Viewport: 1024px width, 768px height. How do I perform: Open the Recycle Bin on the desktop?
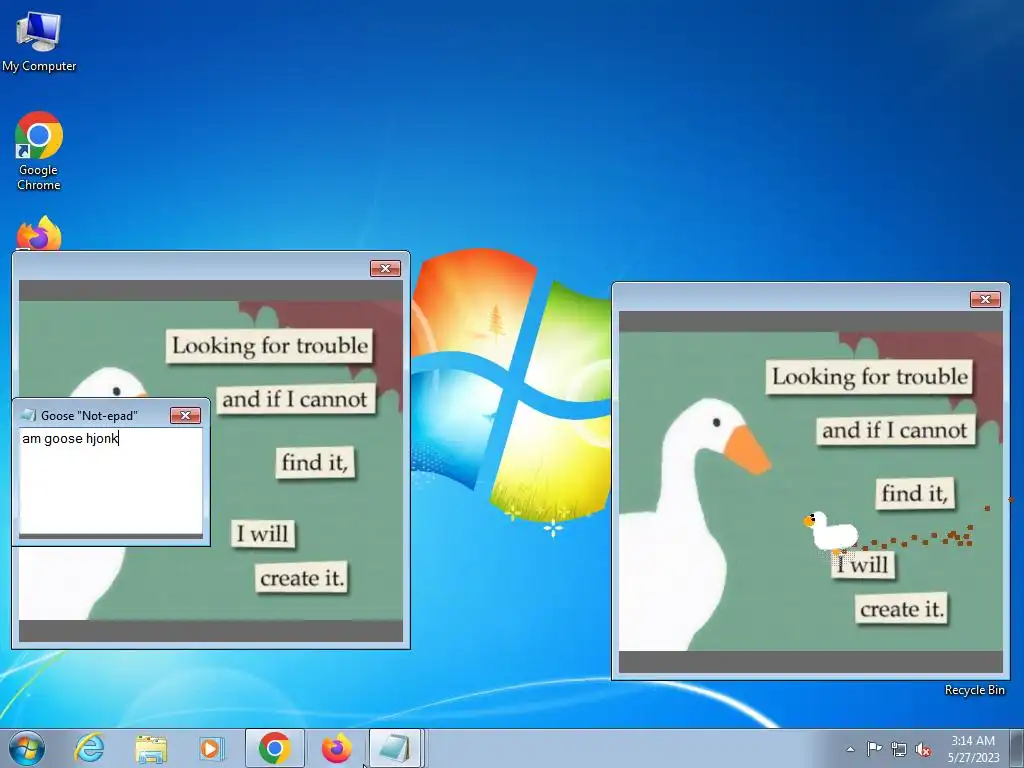click(974, 690)
